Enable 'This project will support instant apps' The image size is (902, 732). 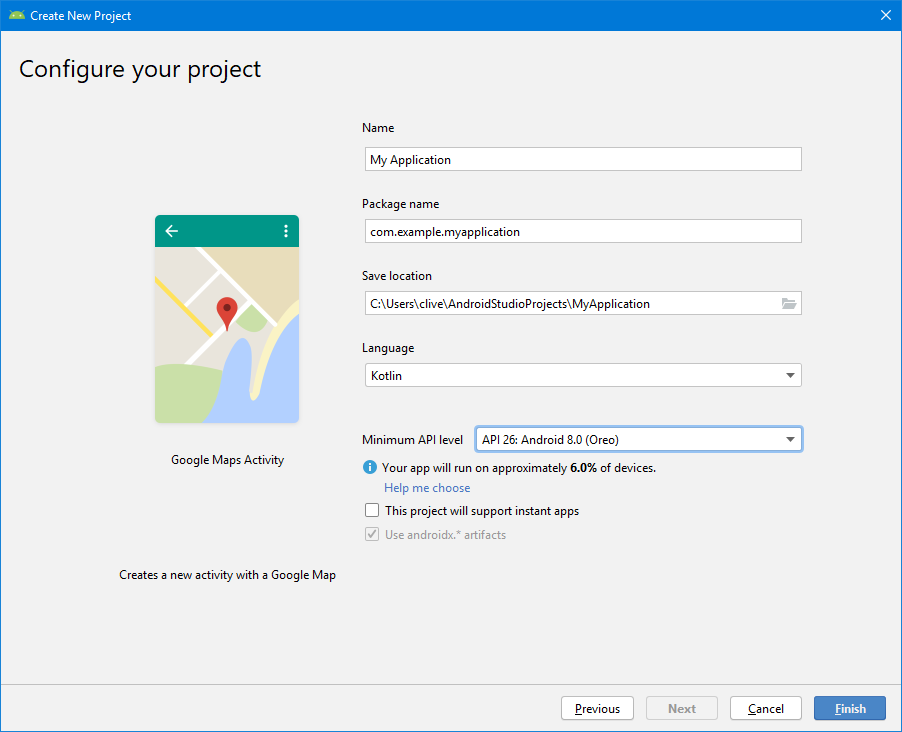[372, 511]
